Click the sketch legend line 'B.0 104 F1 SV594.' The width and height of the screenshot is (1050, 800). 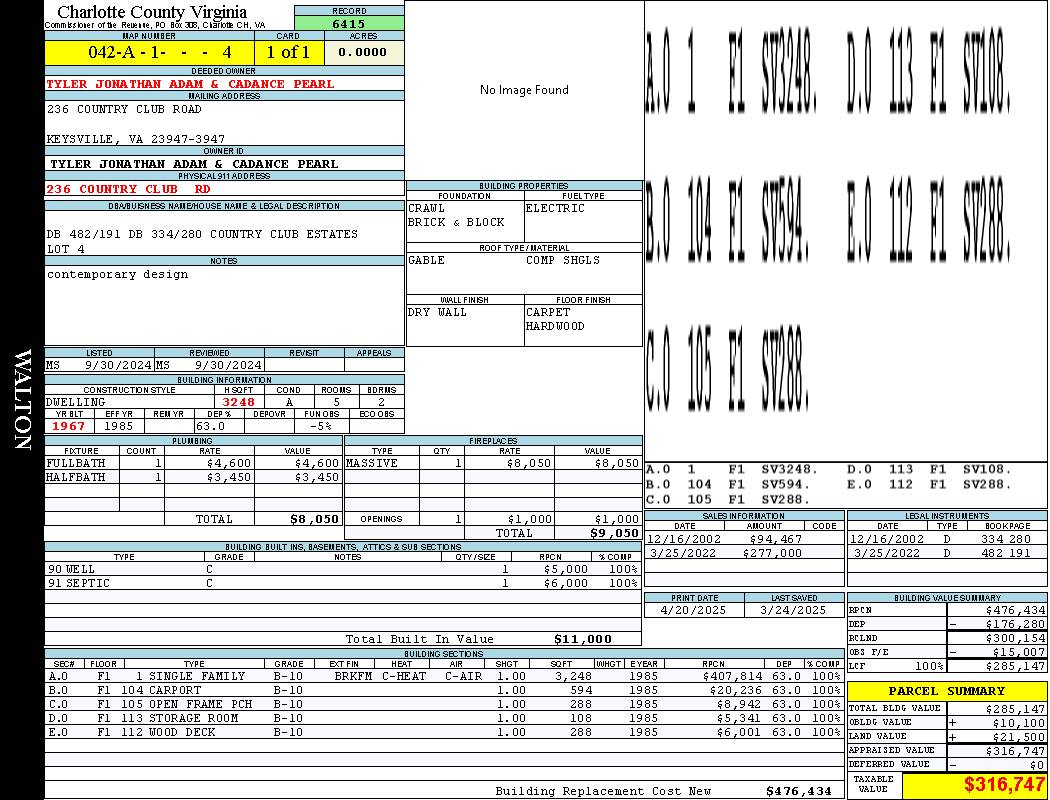[728, 484]
